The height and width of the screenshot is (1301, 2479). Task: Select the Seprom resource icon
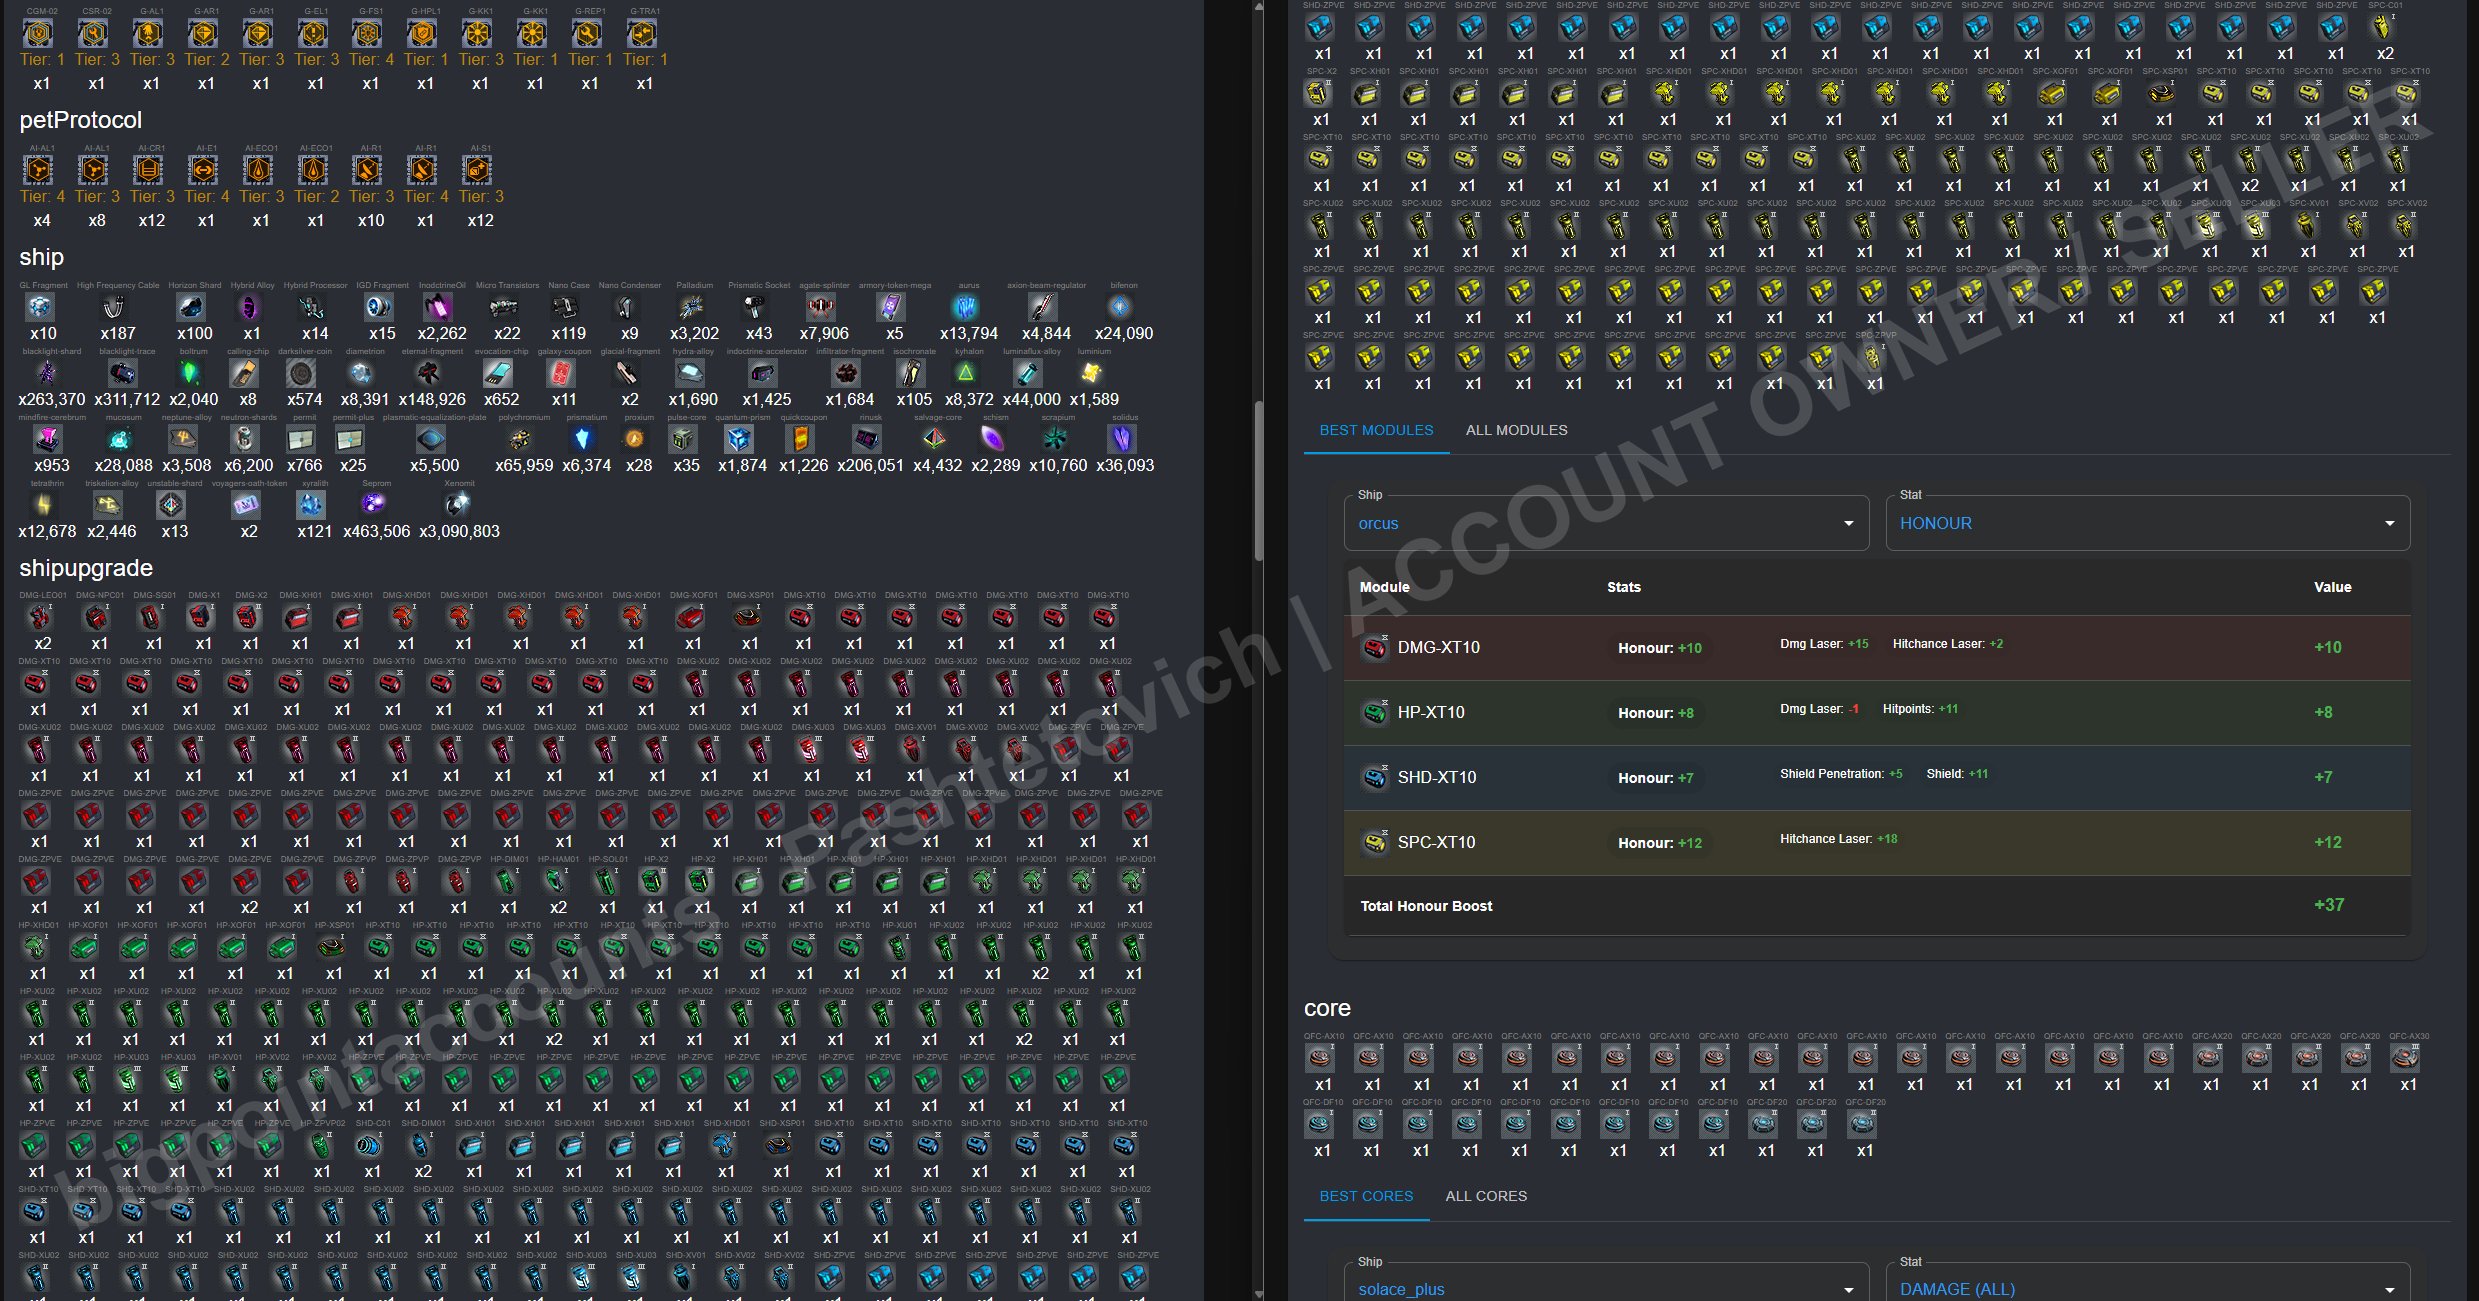click(x=374, y=505)
